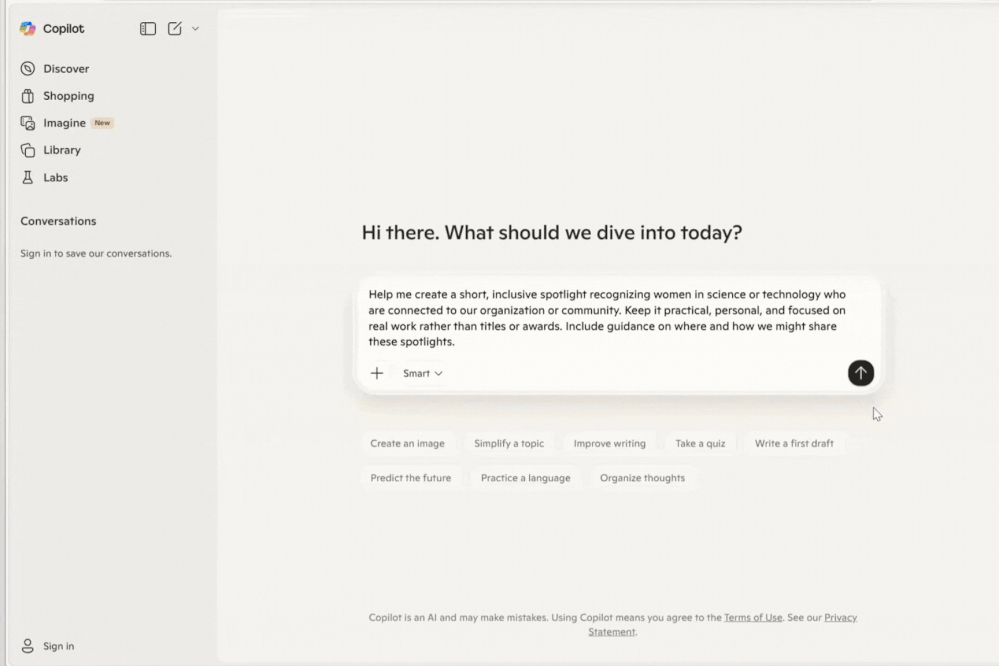Go to Imagine page
This screenshot has width=999, height=666.
[x=64, y=123]
